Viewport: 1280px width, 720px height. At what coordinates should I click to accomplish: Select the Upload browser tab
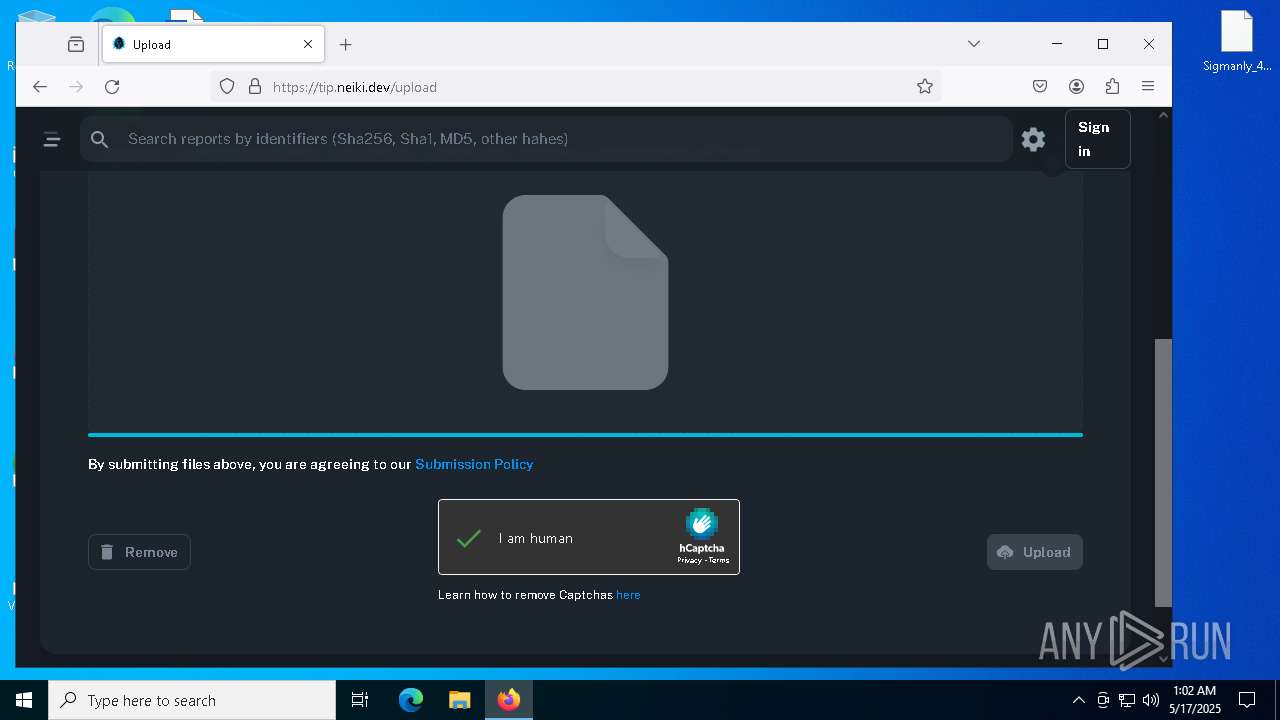point(213,44)
